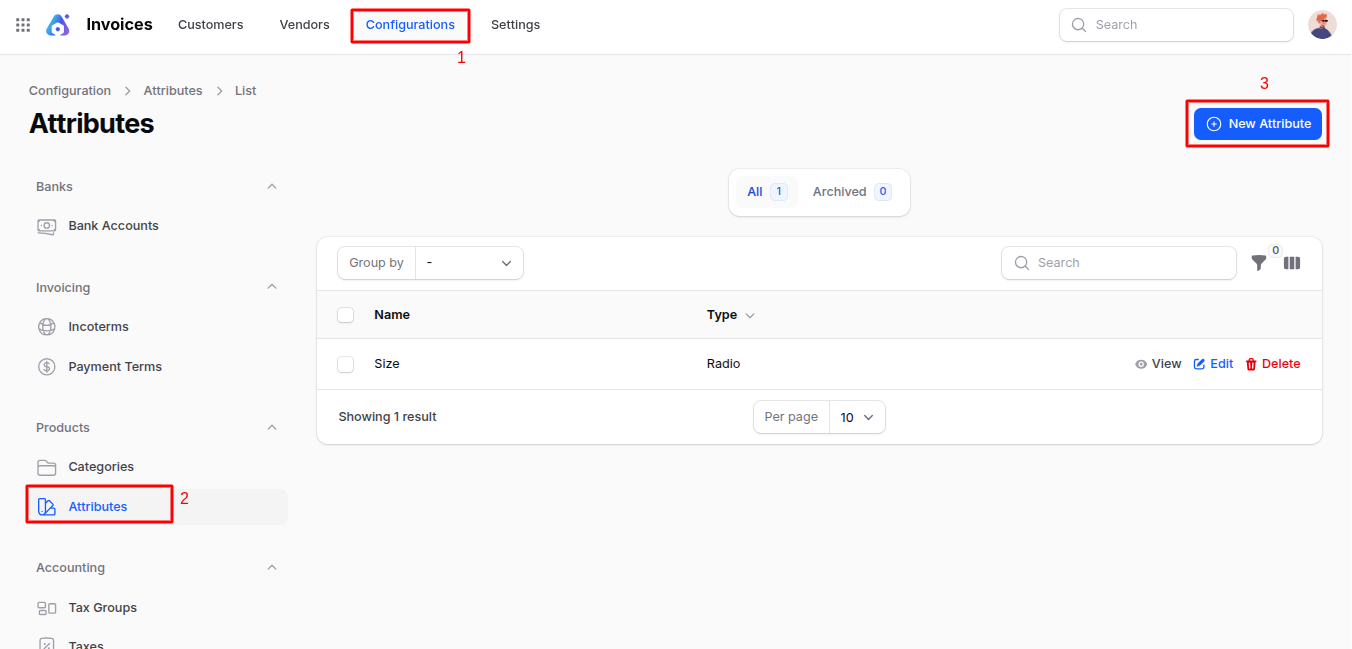Viewport: 1352px width, 649px height.
Task: Delete the Size attribute
Action: [1272, 364]
